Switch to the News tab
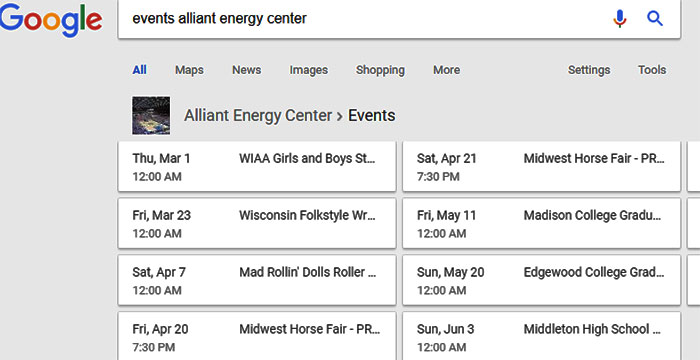Screen dimensions: 700x360 click(246, 70)
